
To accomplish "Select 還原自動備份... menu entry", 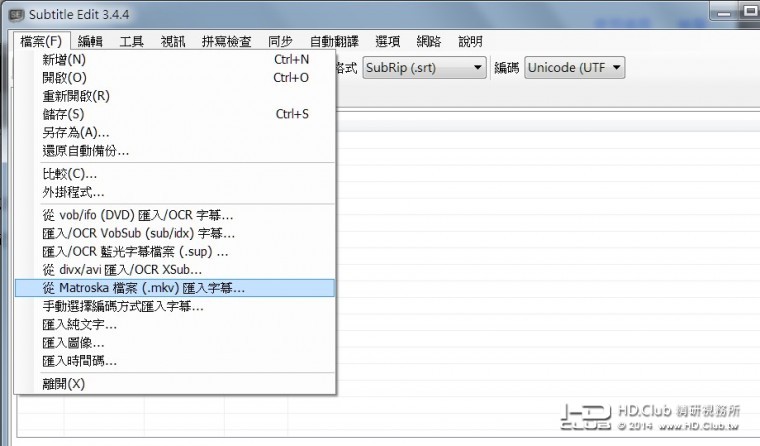I will click(175, 151).
